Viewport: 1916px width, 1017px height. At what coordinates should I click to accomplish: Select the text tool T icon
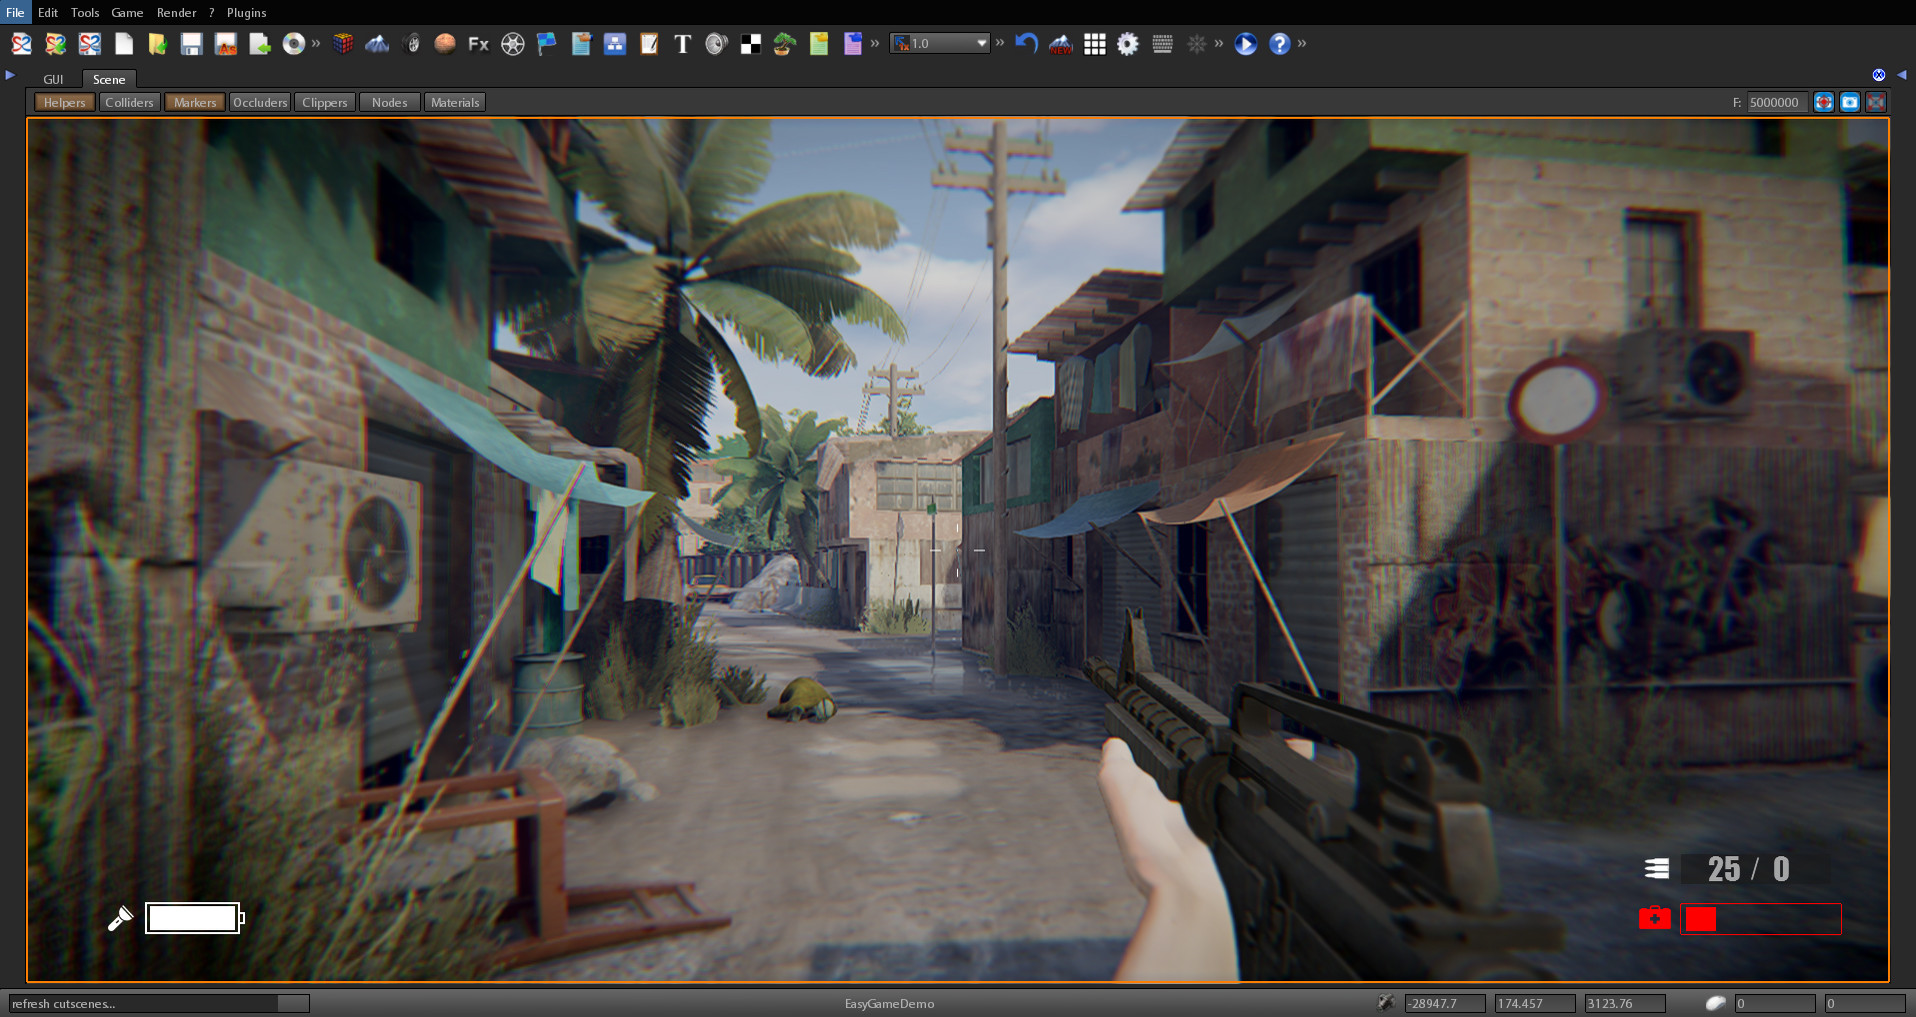coord(683,44)
